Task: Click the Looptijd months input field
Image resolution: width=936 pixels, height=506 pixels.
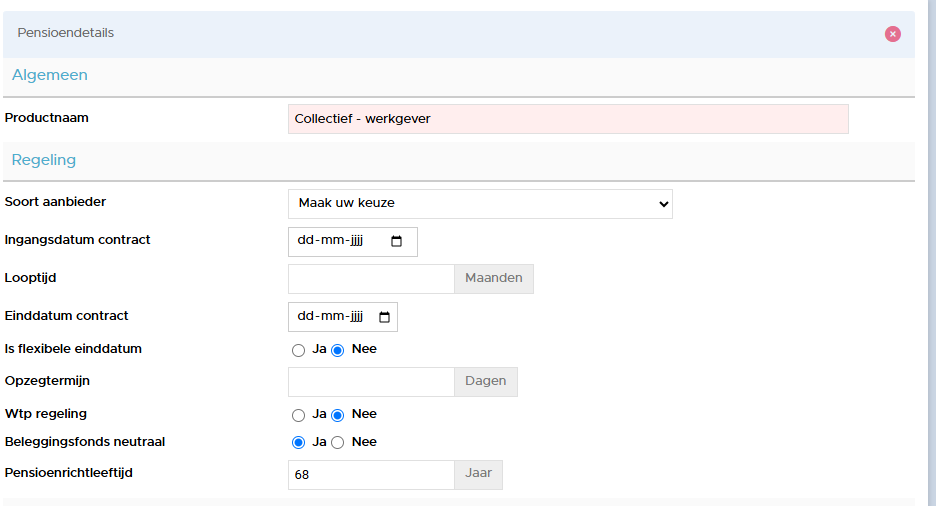Action: coord(371,279)
